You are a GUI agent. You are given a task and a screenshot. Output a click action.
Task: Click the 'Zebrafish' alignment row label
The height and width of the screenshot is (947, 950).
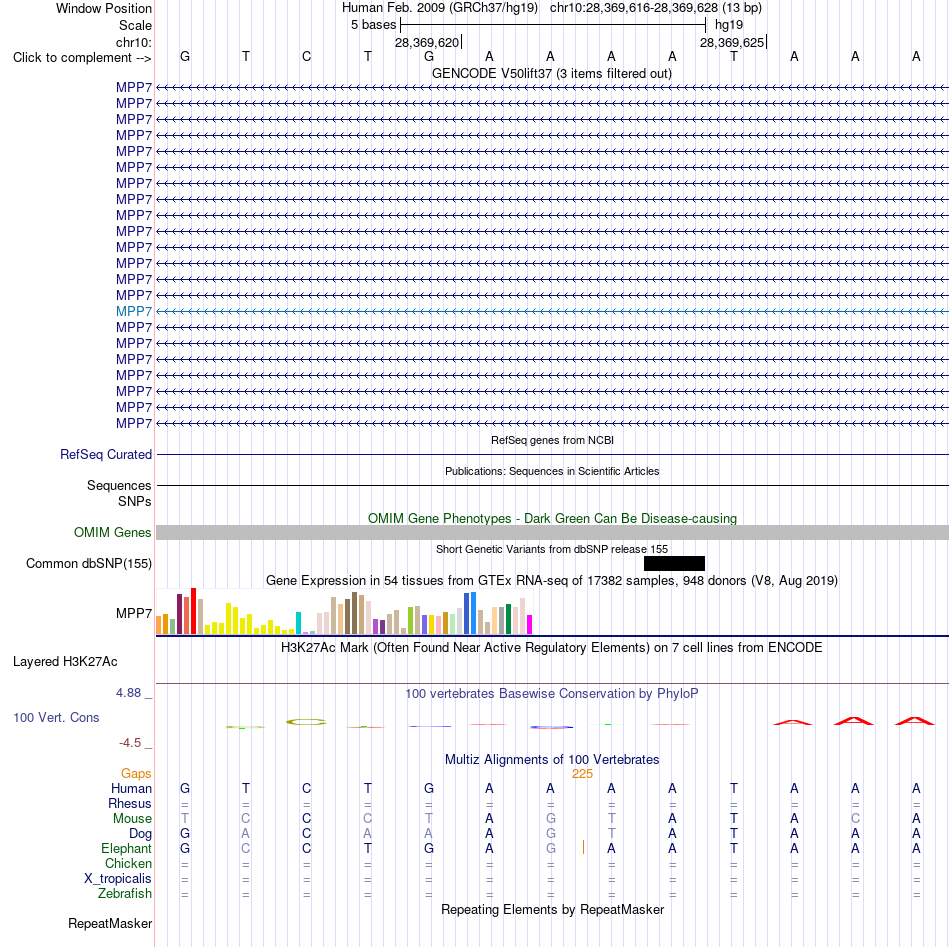coord(125,894)
